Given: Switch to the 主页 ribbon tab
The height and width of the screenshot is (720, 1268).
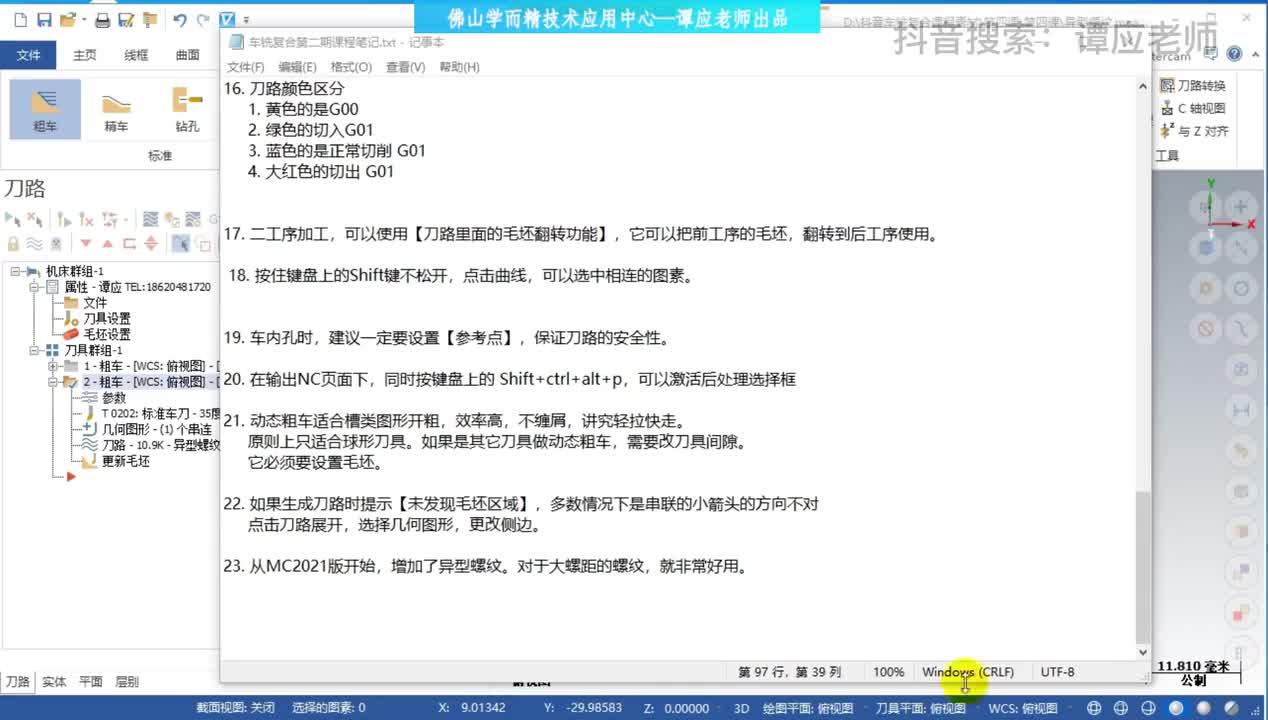Looking at the screenshot, I should (x=84, y=55).
